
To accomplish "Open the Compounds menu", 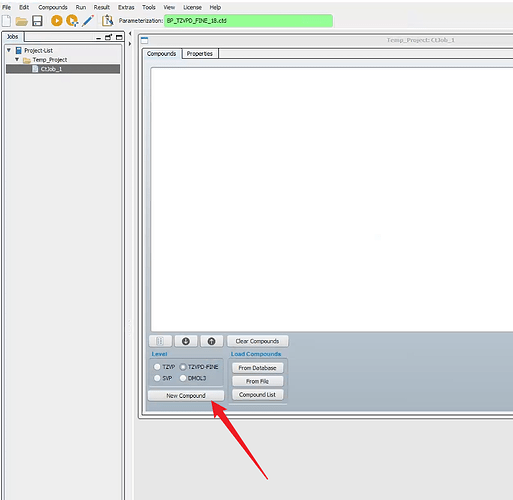I will (x=53, y=7).
